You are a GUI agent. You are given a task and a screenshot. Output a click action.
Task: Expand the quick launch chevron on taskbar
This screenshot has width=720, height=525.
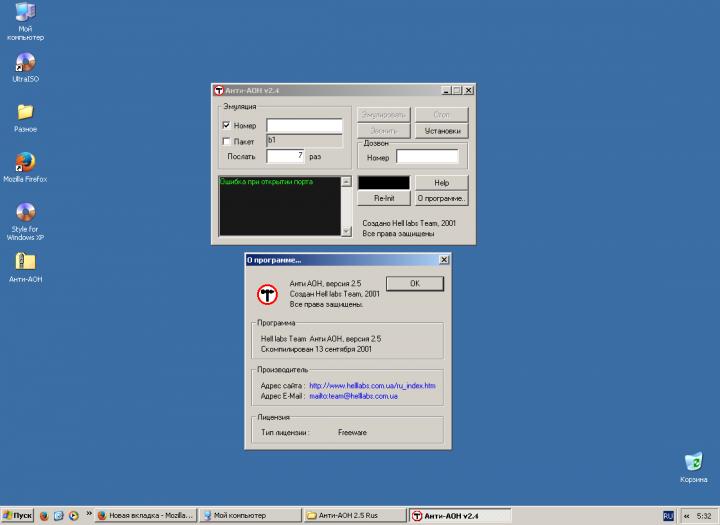click(90, 515)
